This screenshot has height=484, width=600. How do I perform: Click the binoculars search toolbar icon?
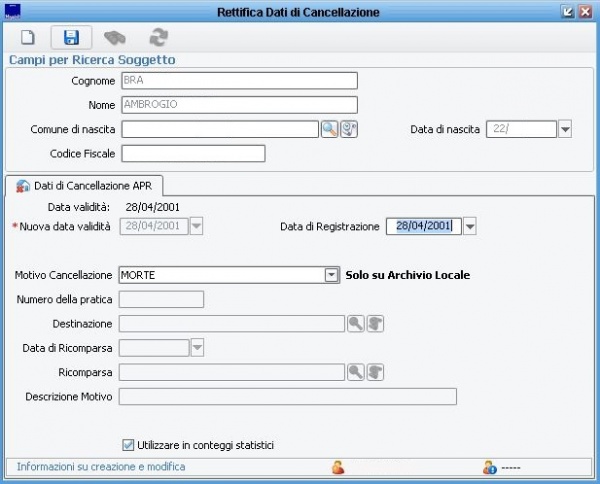coord(115,37)
